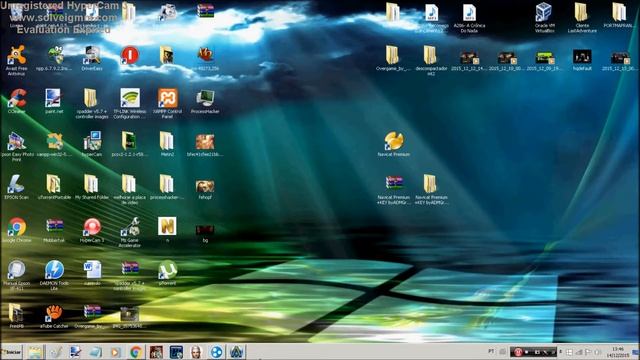Select Navicat Premium +KEY WinRAR archive
Screen dimensions: 640x360
[x=393, y=189]
